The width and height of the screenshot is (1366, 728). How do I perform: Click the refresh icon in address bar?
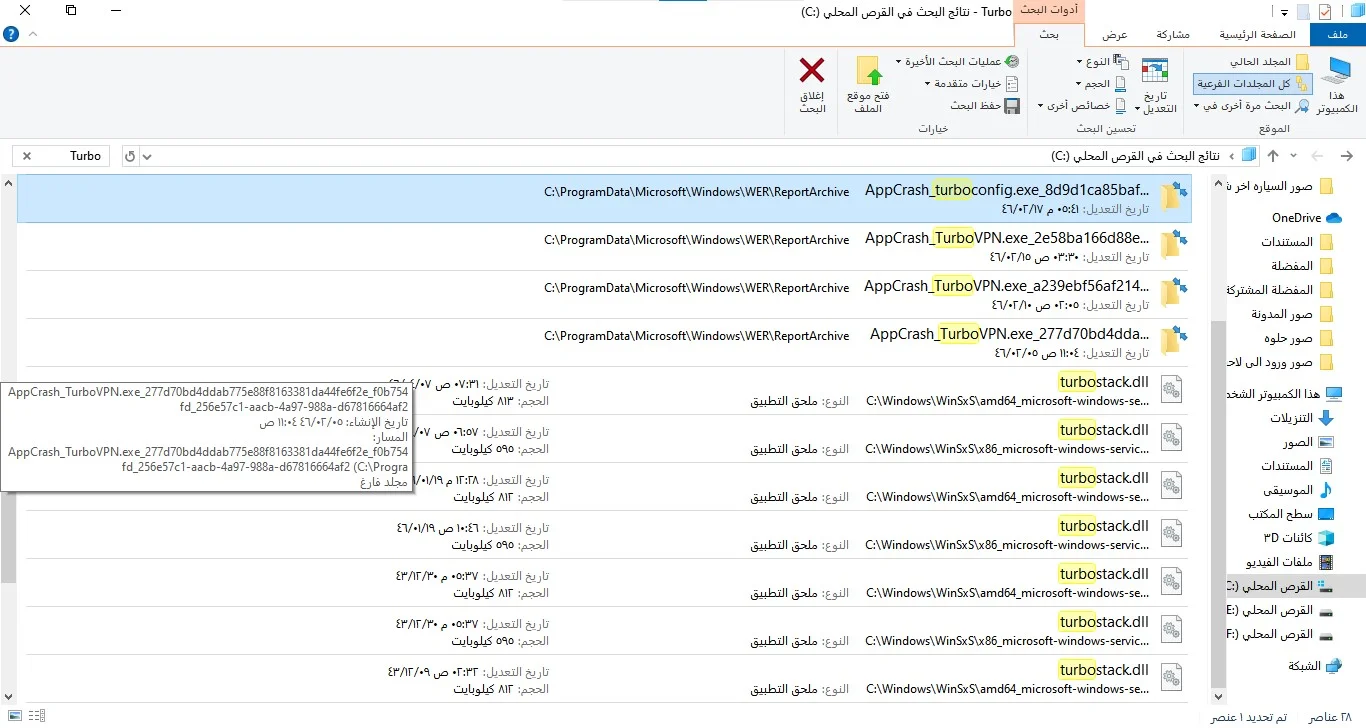tap(130, 156)
